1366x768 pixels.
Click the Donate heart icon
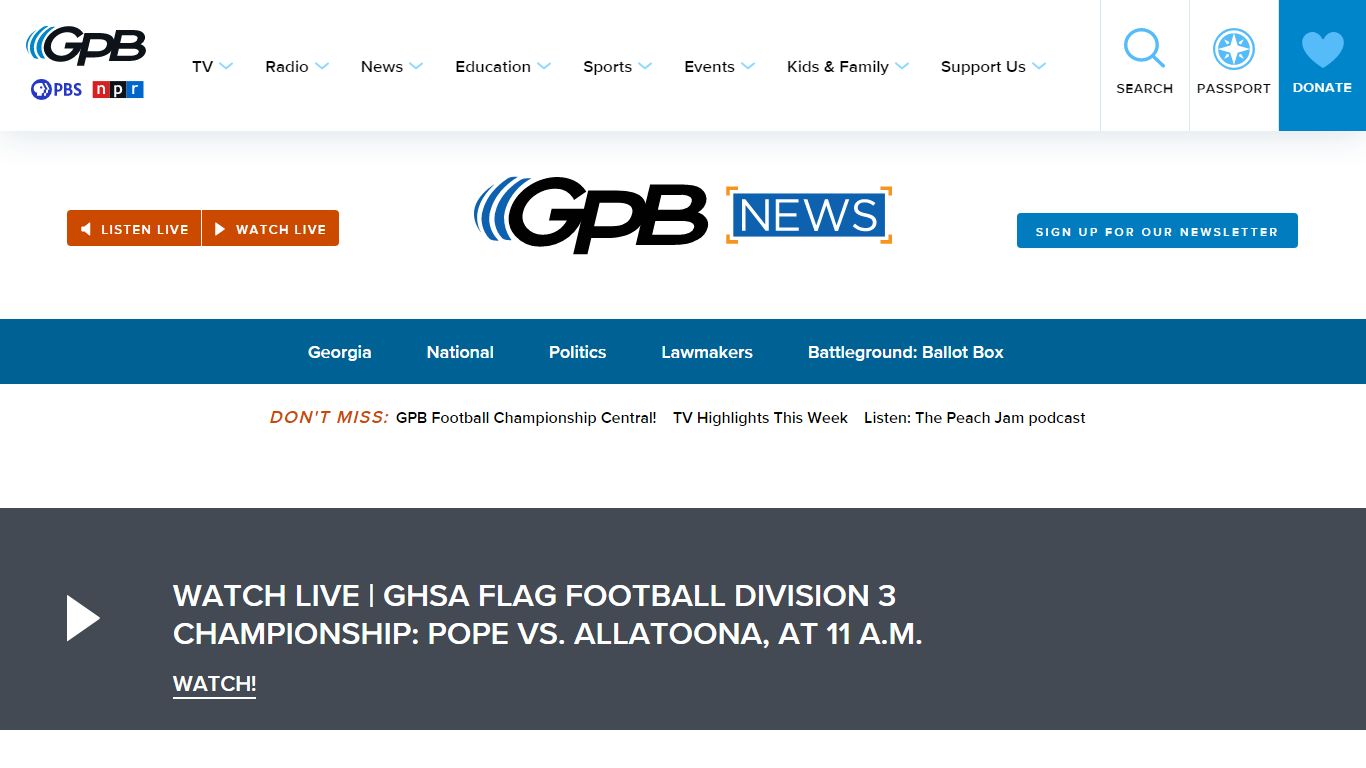(1322, 50)
